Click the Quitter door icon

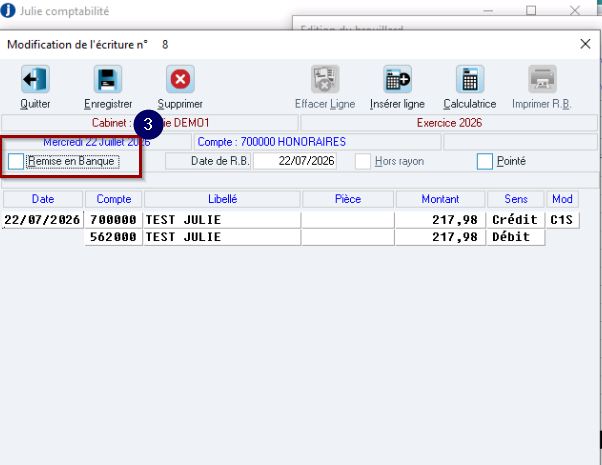pos(35,79)
